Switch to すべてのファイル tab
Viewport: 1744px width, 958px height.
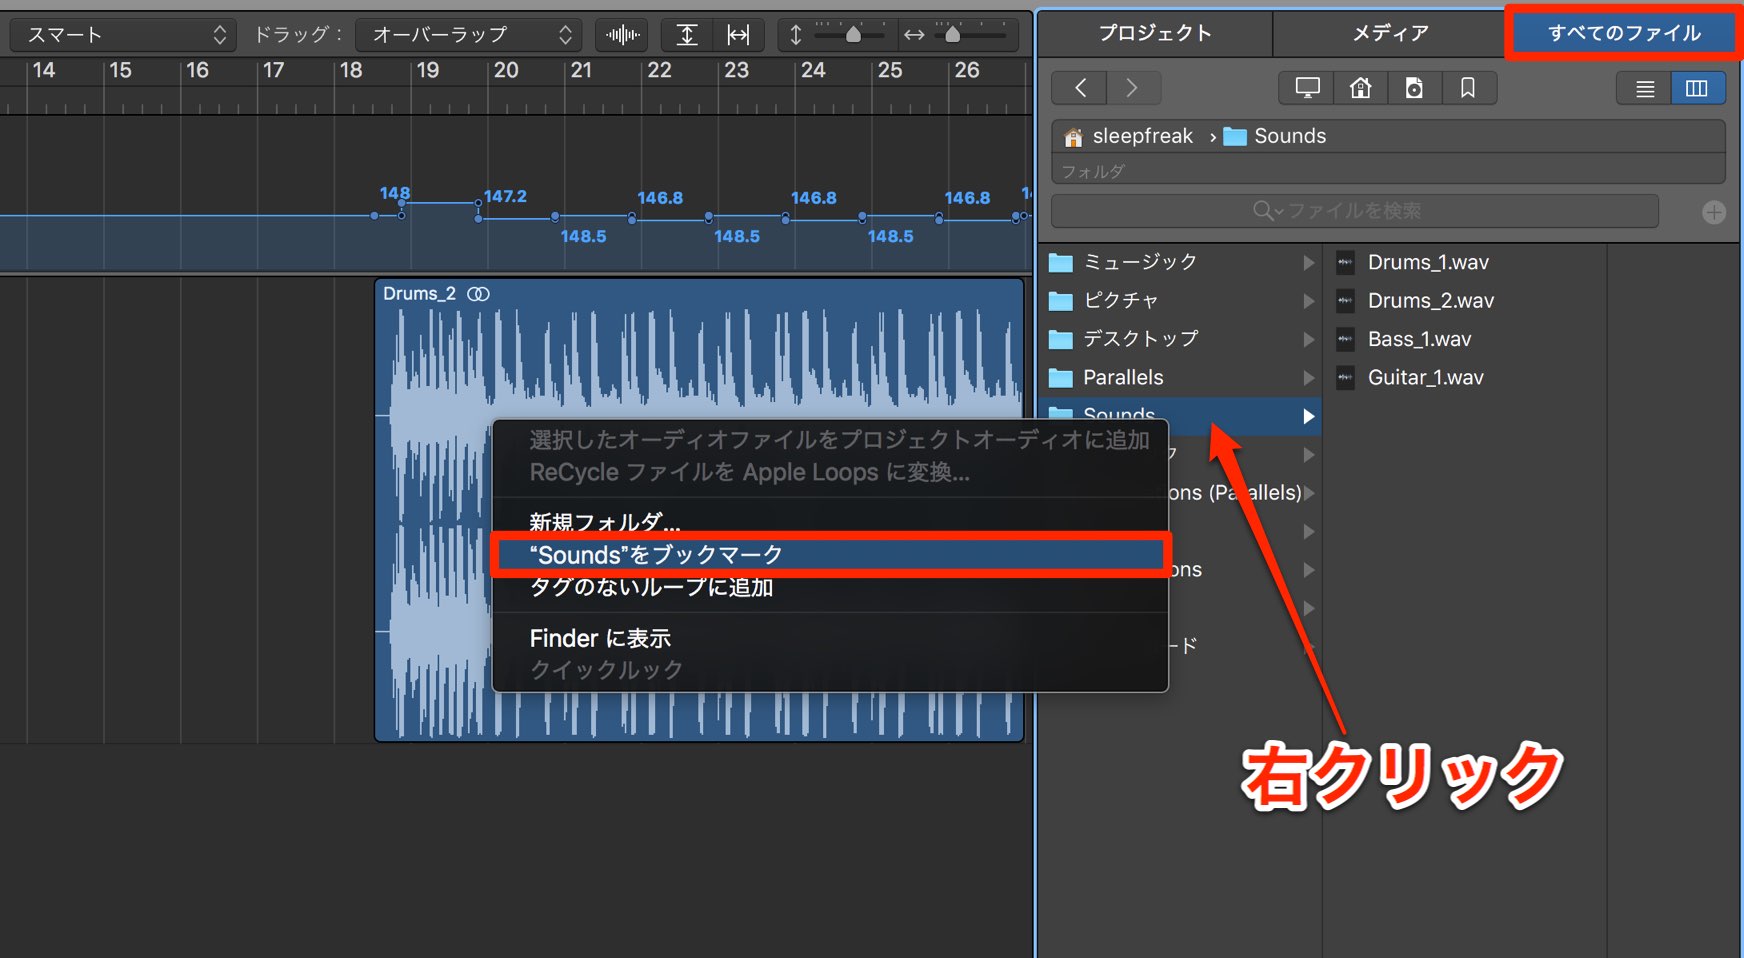coord(1624,33)
